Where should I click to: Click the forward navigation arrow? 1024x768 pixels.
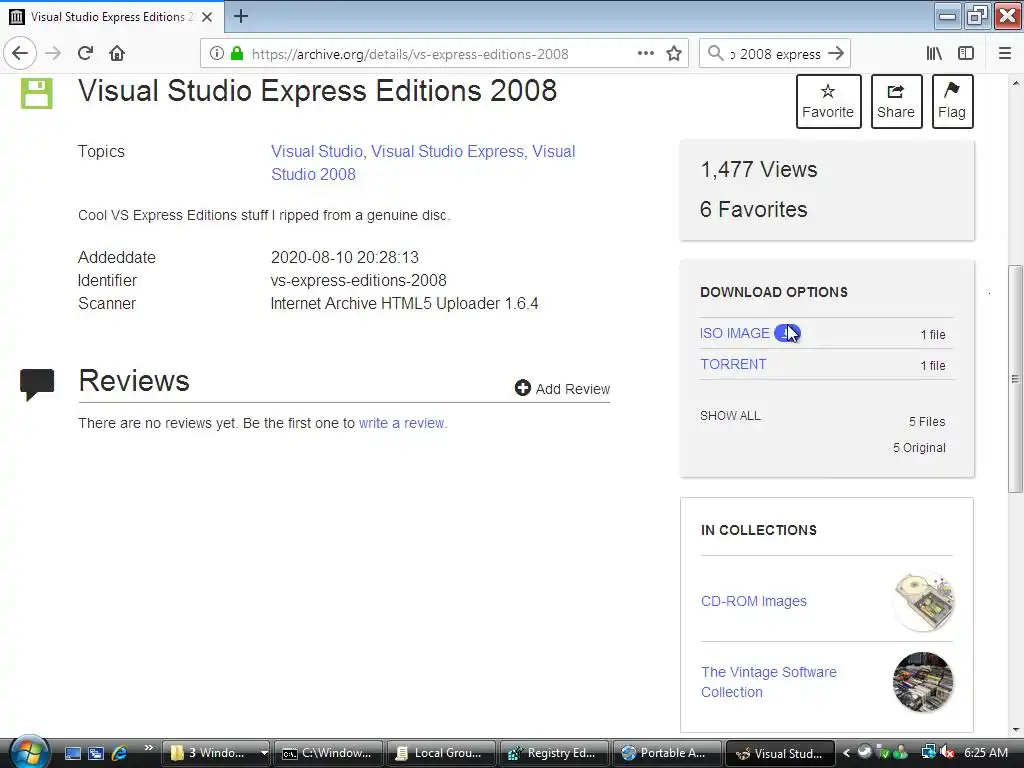click(x=54, y=54)
